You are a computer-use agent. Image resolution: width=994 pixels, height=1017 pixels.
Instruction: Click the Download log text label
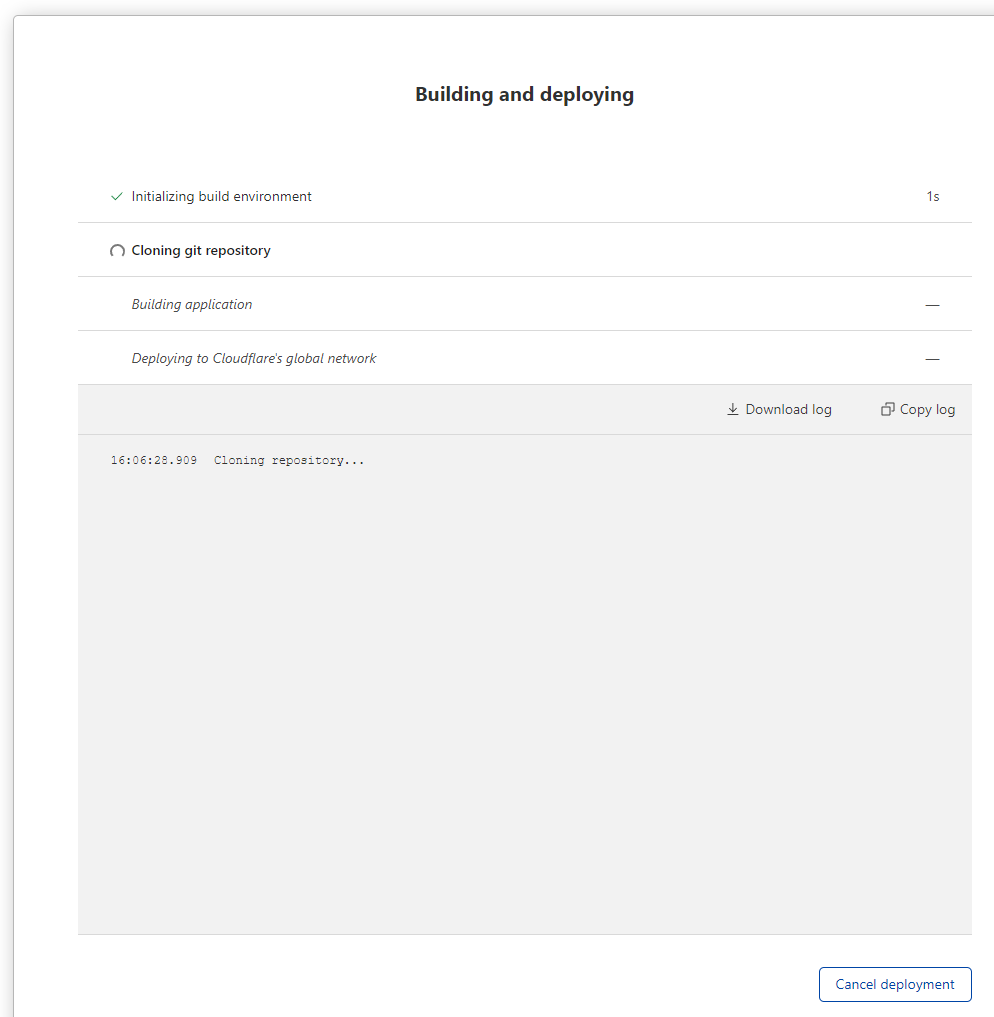(x=788, y=409)
